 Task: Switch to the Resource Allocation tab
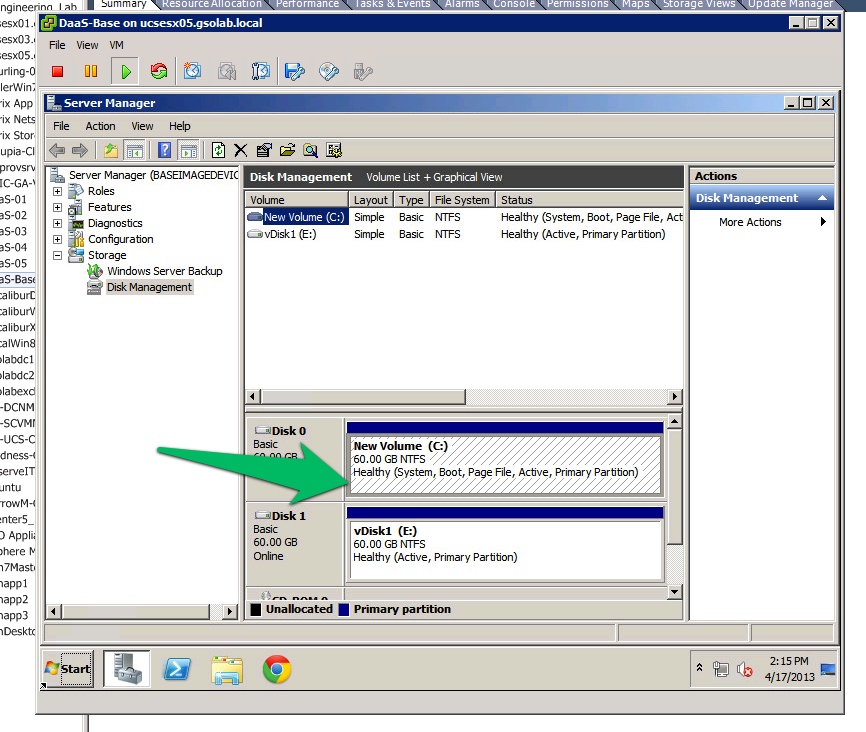coord(212,4)
